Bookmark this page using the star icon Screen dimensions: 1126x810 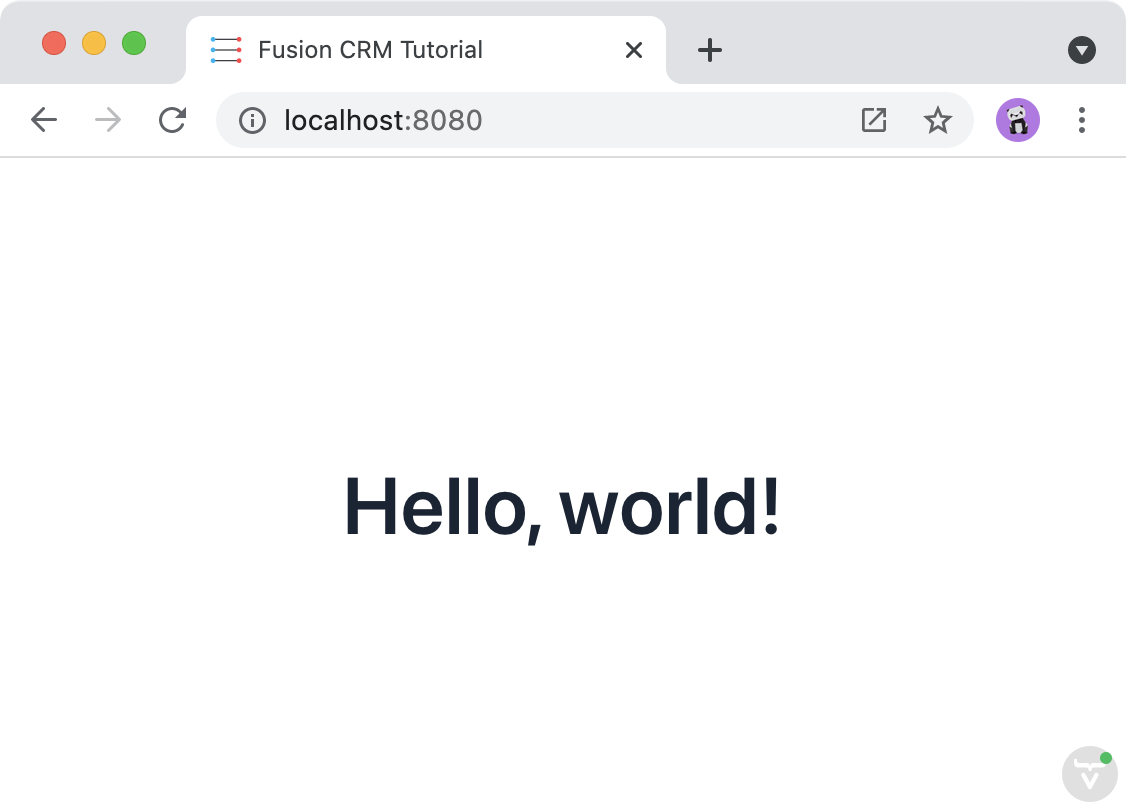pos(938,120)
